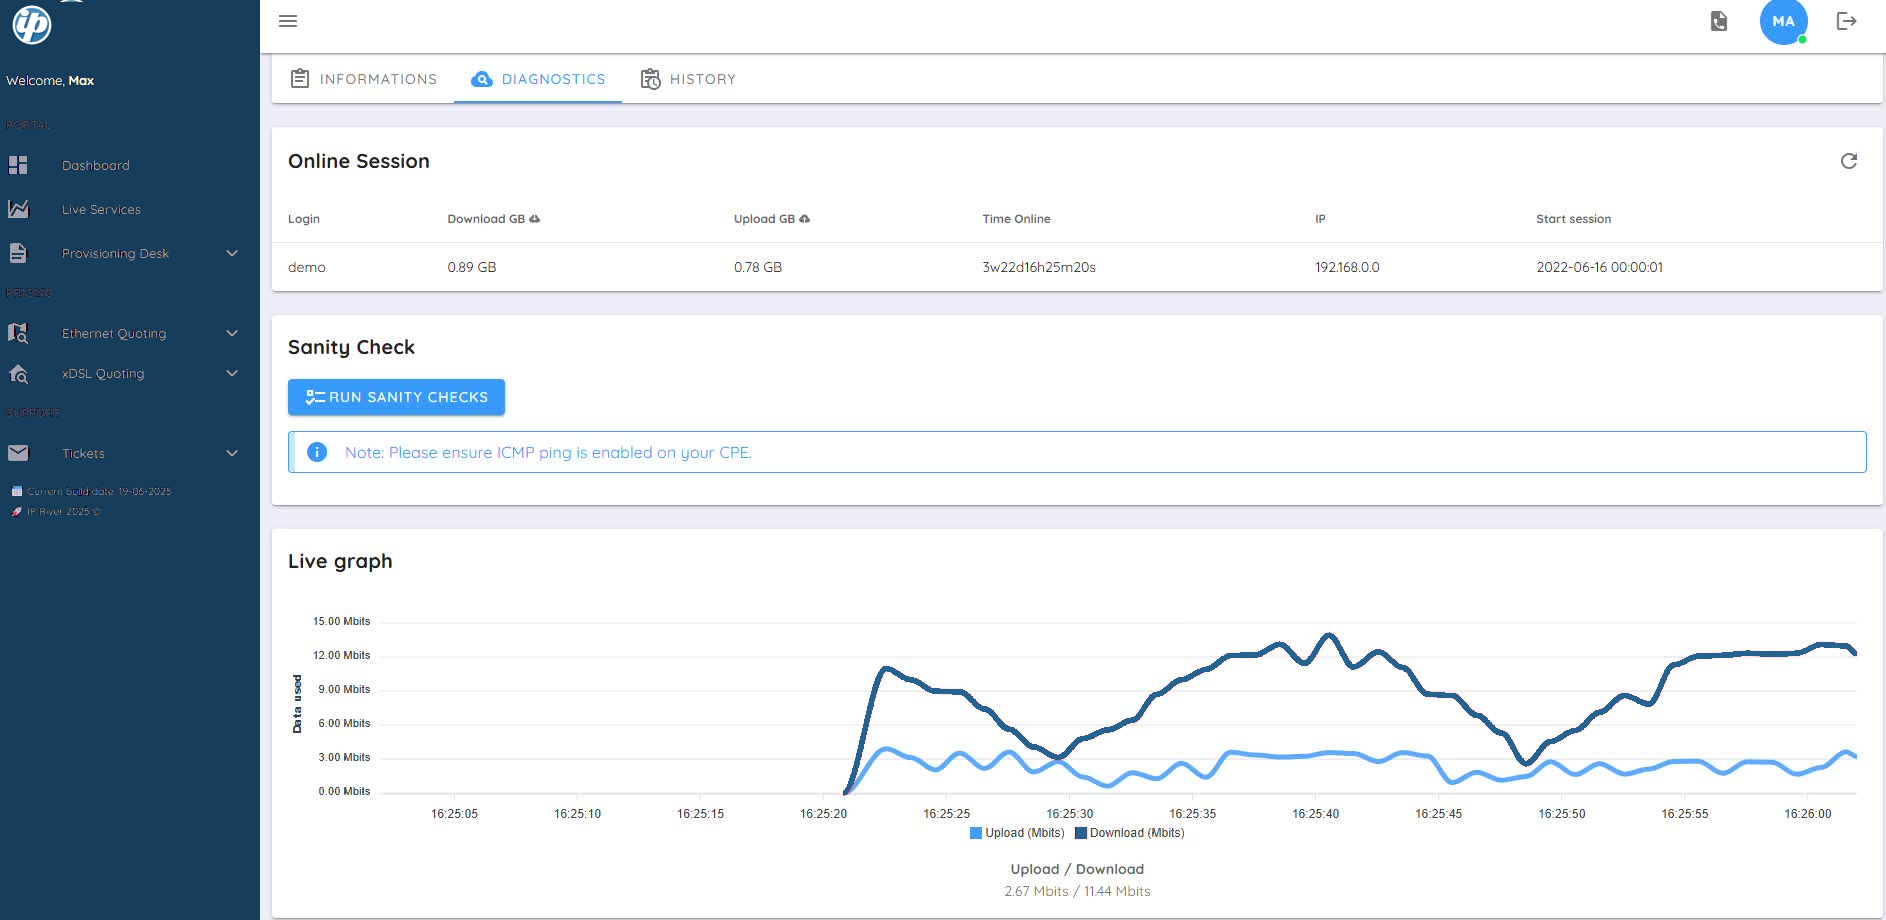Click the Diagnostics cloud icon
This screenshot has width=1886, height=920.
click(482, 79)
